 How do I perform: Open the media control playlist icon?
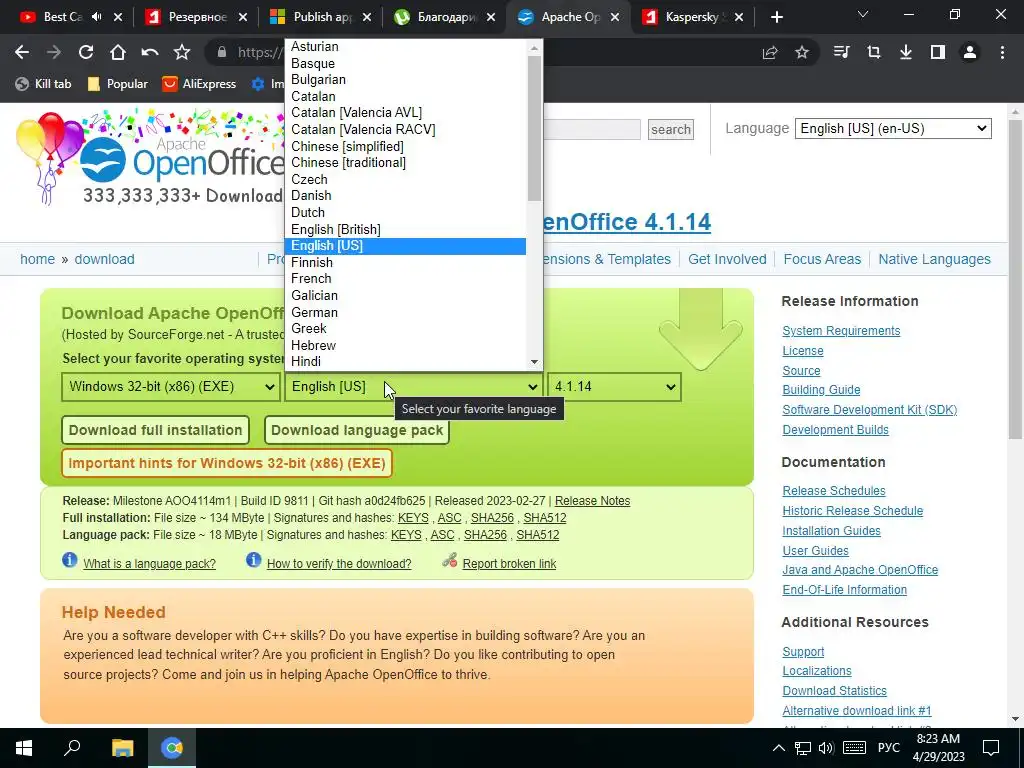pos(842,52)
